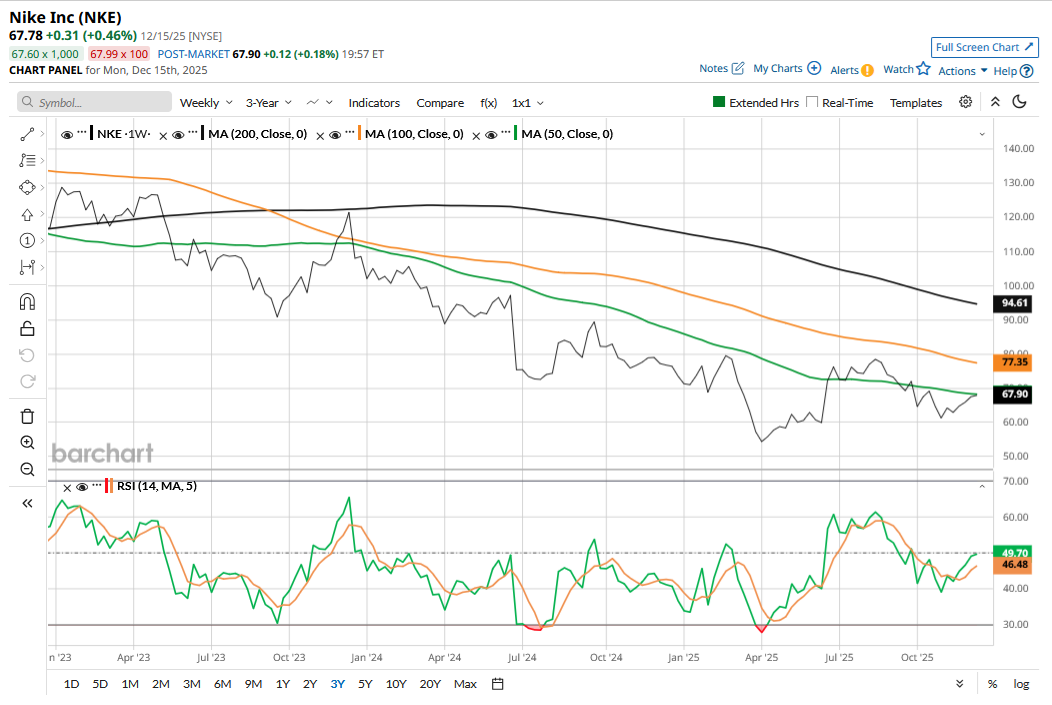Open the Weekly frequency dropdown
Viewport: 1052px width, 705px height.
(205, 103)
